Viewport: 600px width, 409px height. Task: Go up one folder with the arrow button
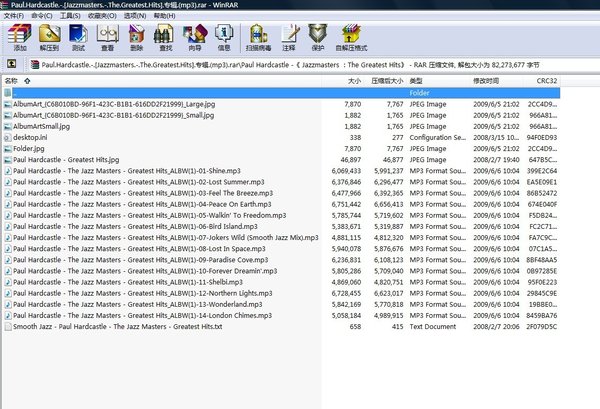pos(11,64)
